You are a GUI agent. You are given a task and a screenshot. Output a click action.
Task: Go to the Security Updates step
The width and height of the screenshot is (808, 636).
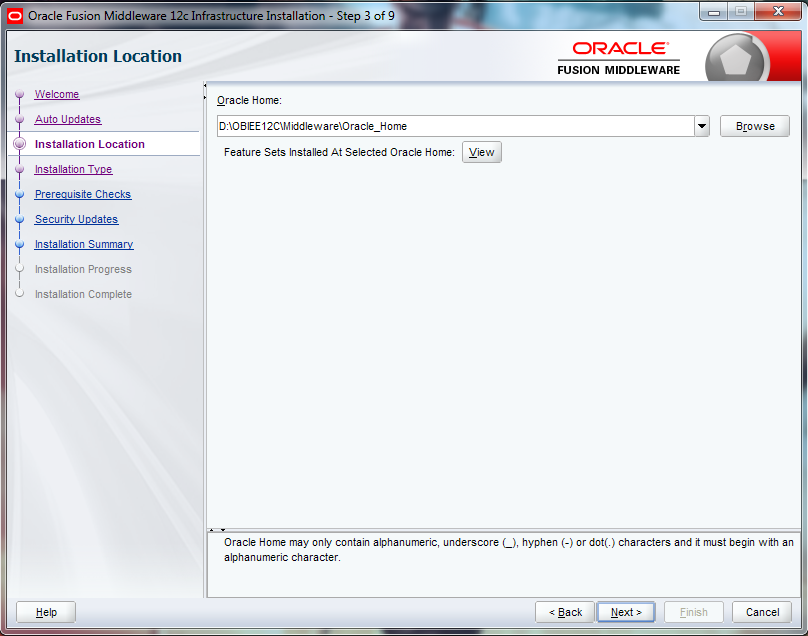(76, 219)
